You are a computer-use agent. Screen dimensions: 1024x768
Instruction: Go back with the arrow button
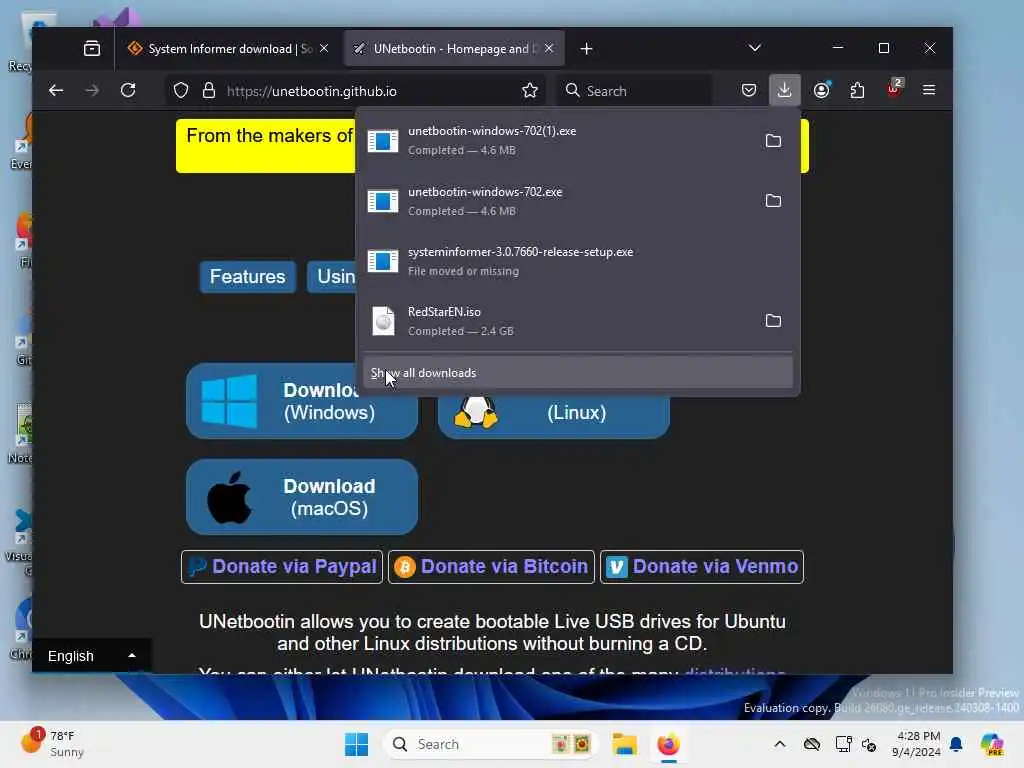(x=56, y=91)
